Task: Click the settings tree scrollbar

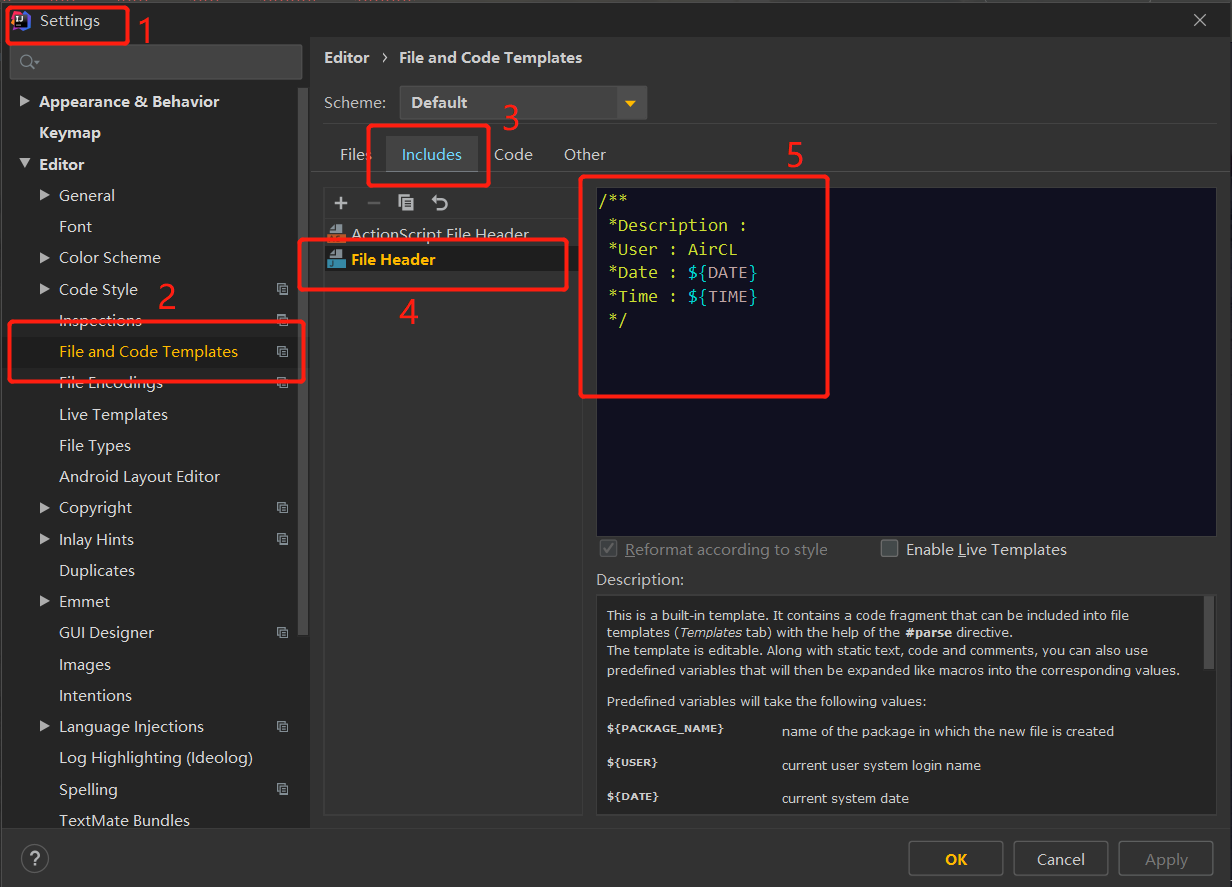Action: pyautogui.click(x=303, y=360)
